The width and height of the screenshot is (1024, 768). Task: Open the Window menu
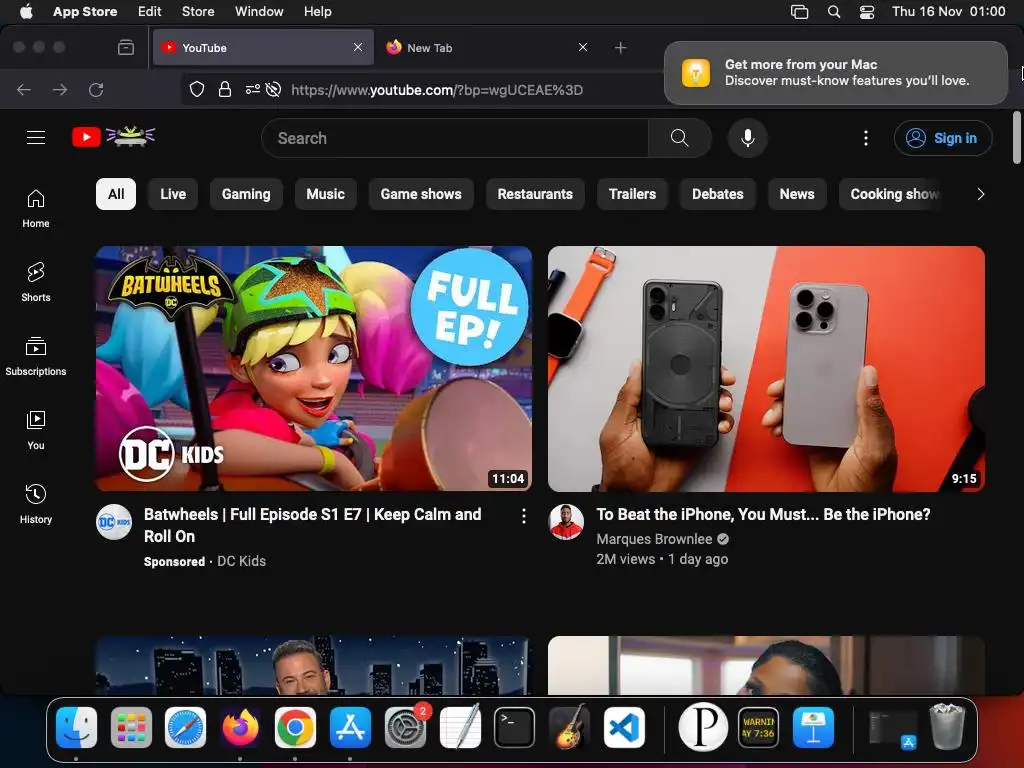(259, 11)
